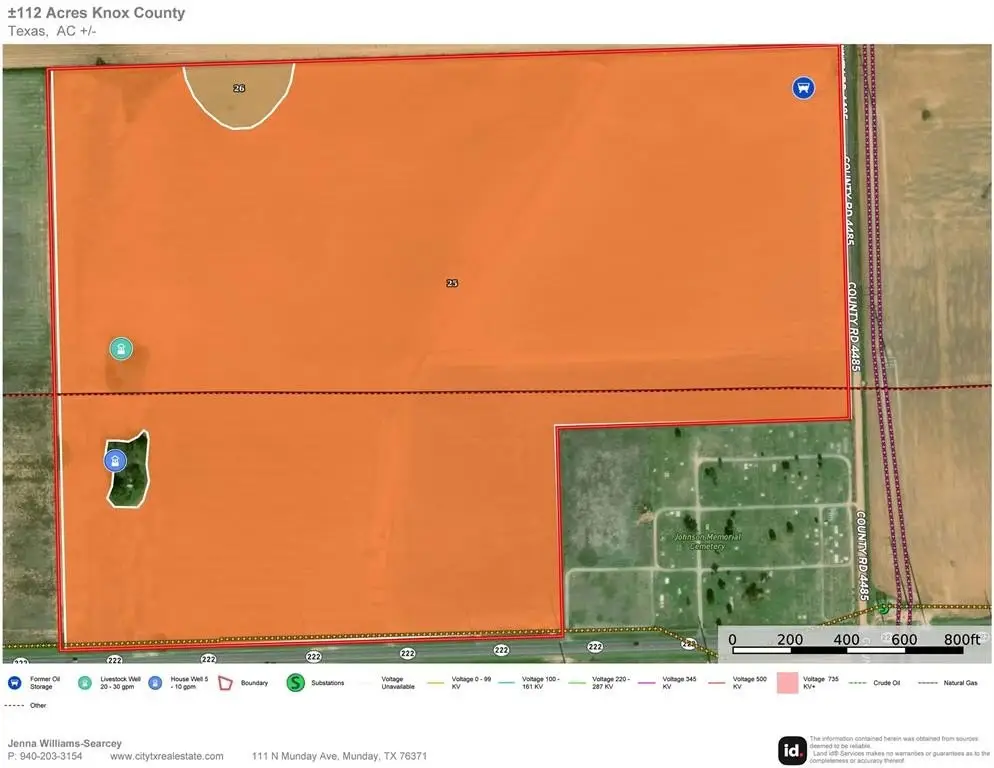Click the parcel label 25
The image size is (994, 768).
pyautogui.click(x=452, y=283)
